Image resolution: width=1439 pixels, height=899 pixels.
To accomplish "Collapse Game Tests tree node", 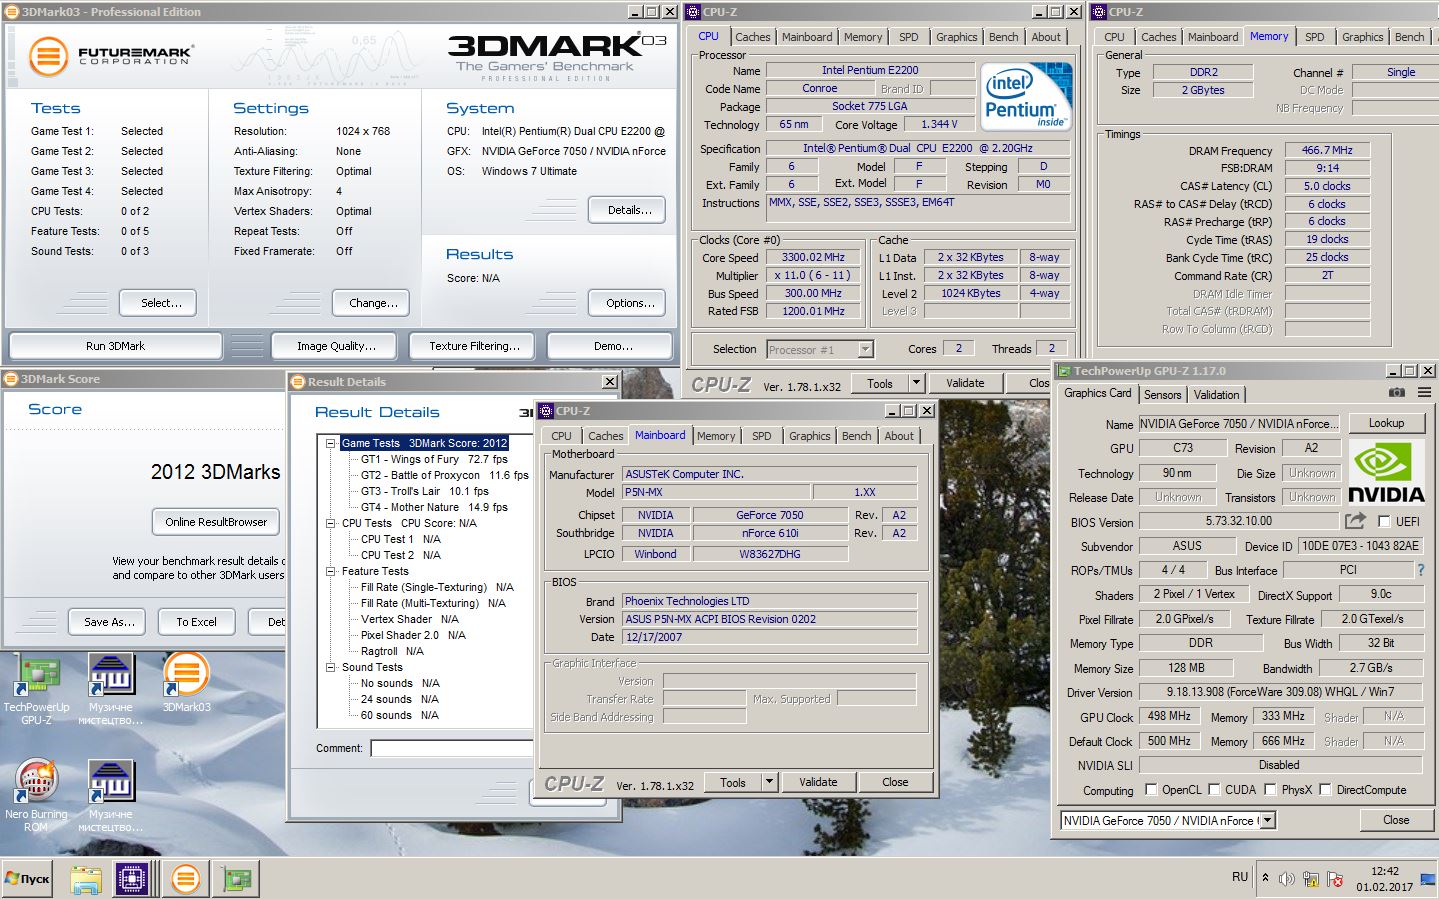I will [x=330, y=443].
